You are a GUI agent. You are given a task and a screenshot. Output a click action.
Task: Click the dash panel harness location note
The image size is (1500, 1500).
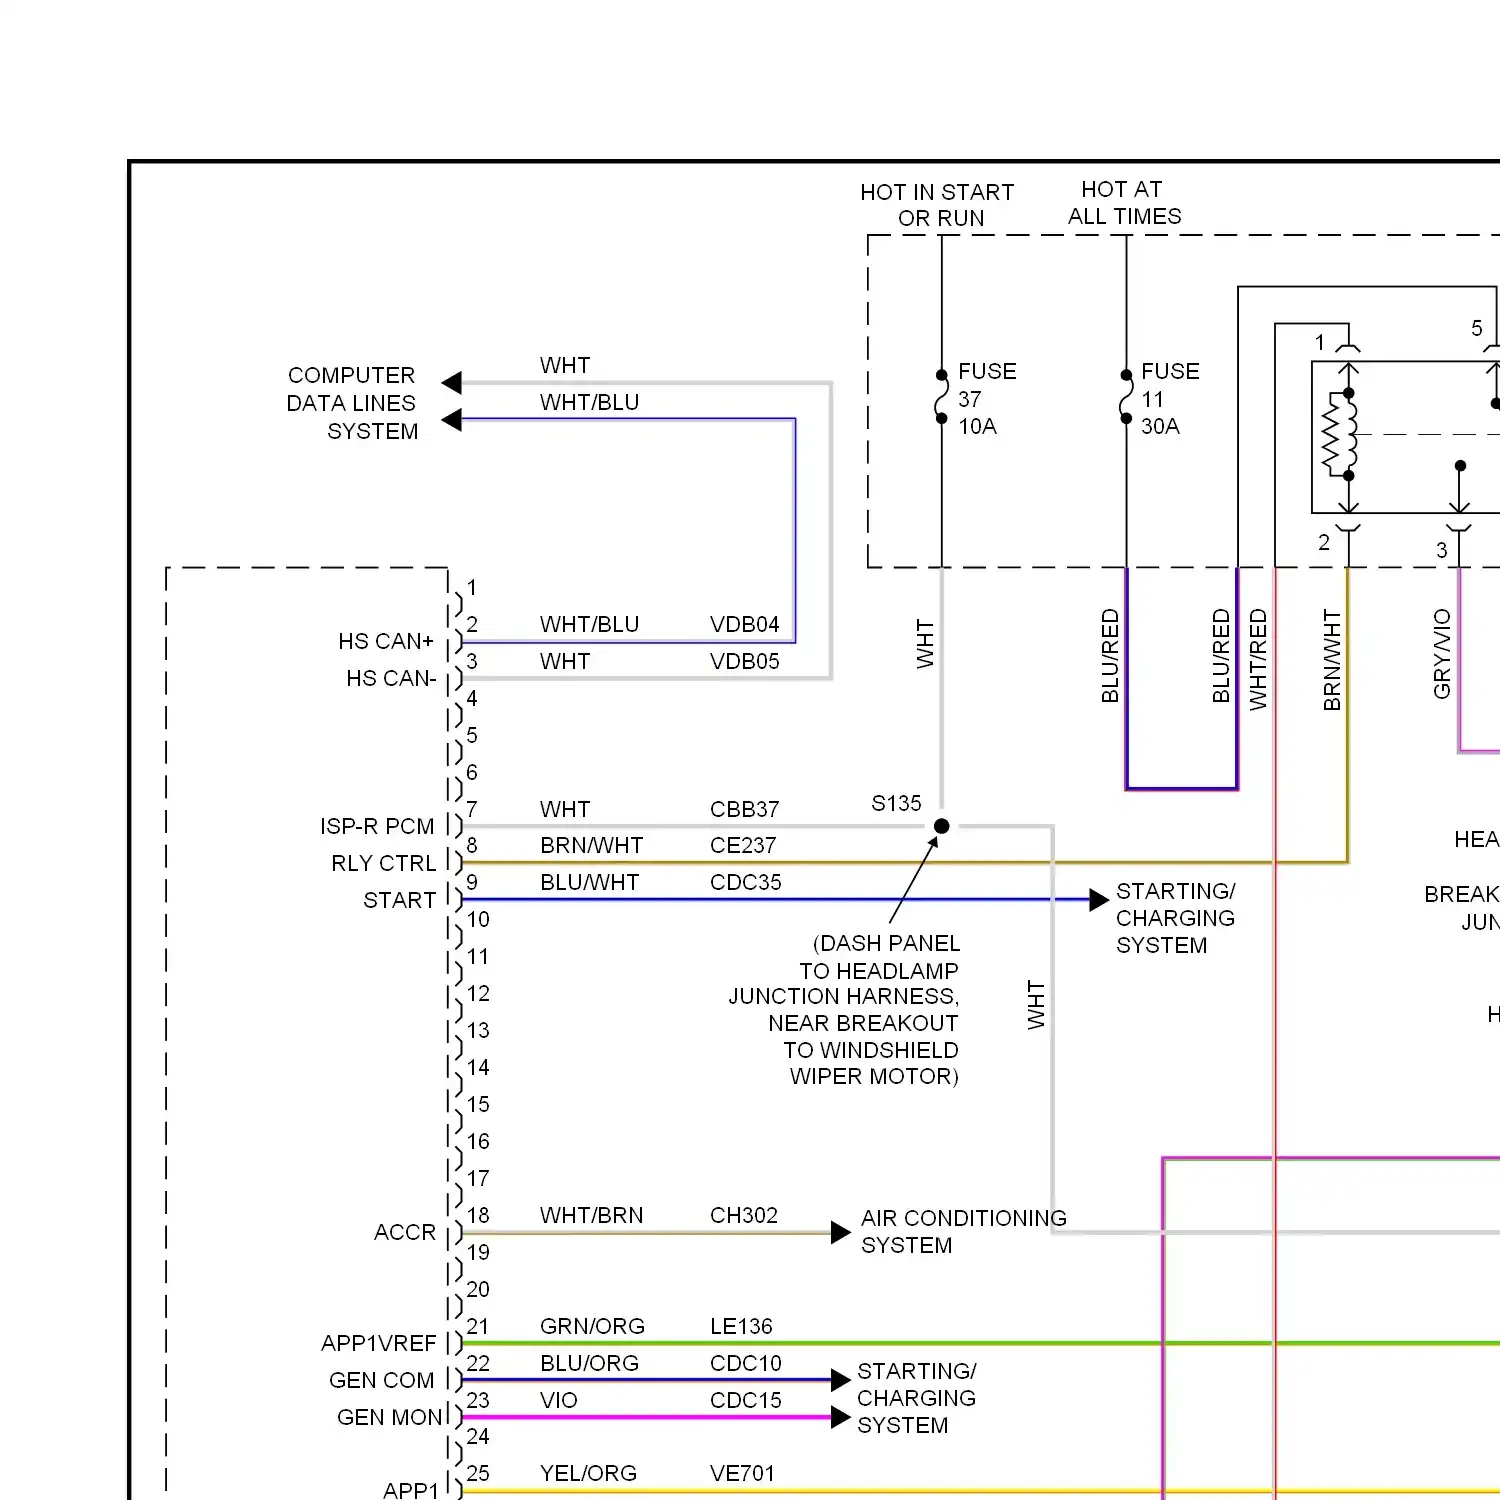pos(844,1010)
